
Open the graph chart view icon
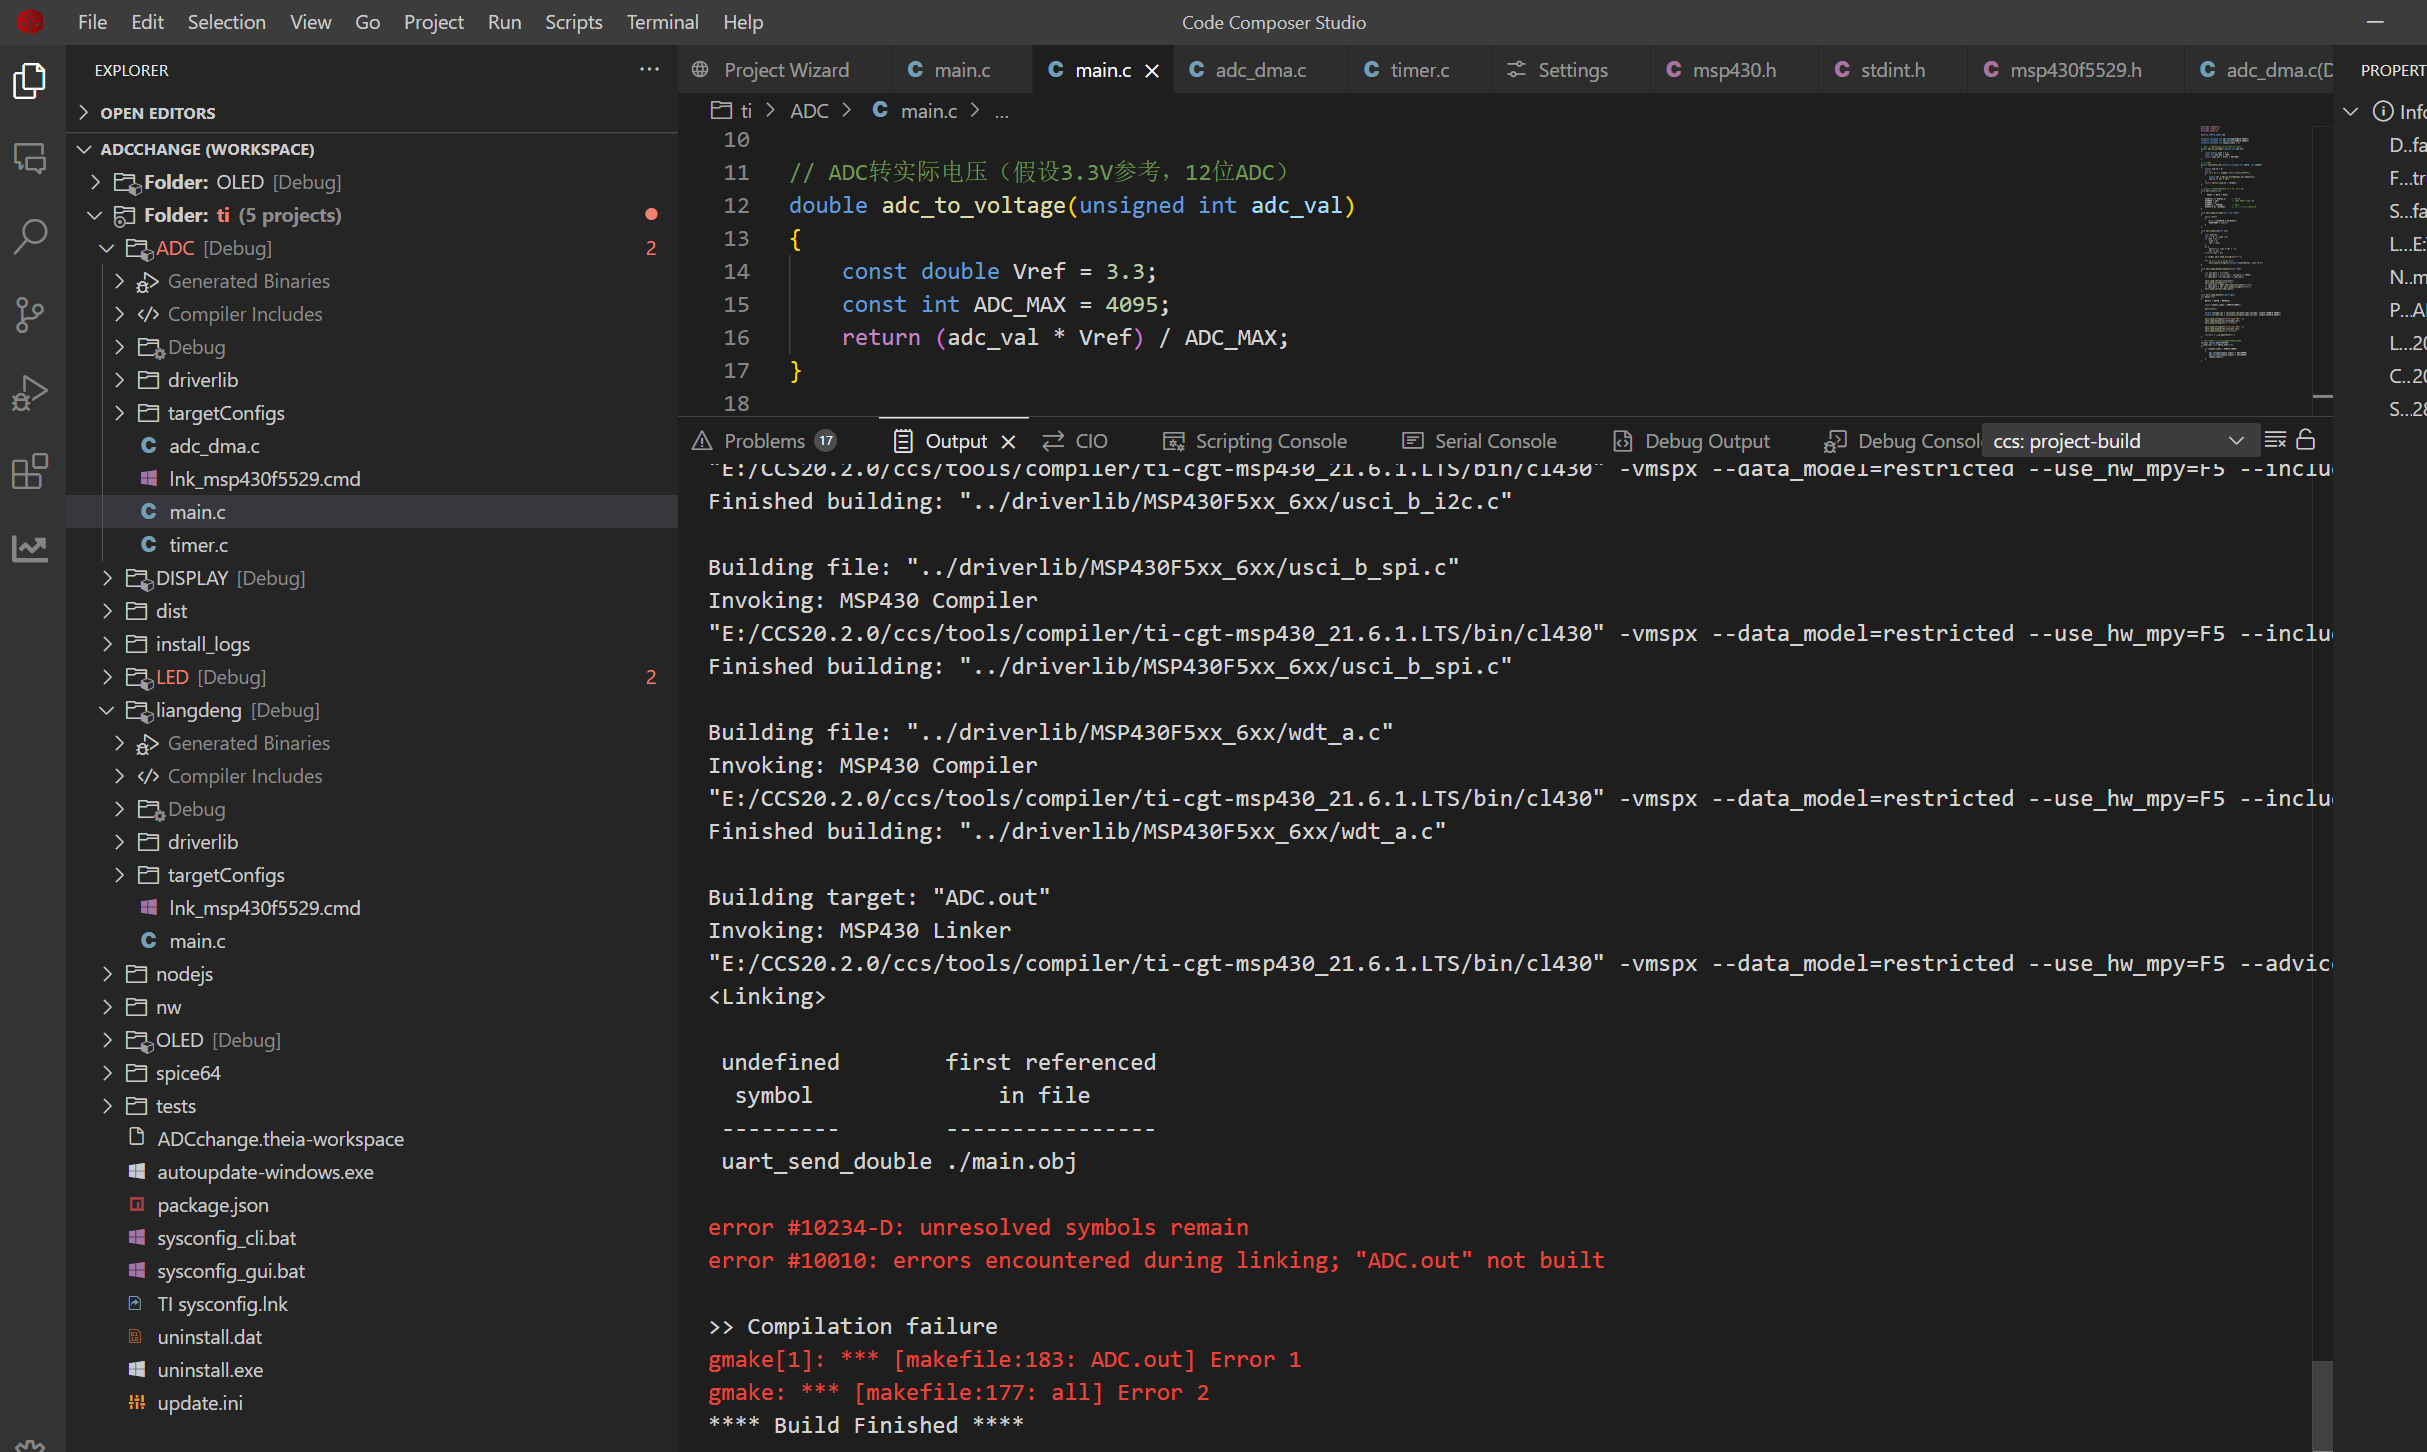pyautogui.click(x=30, y=548)
